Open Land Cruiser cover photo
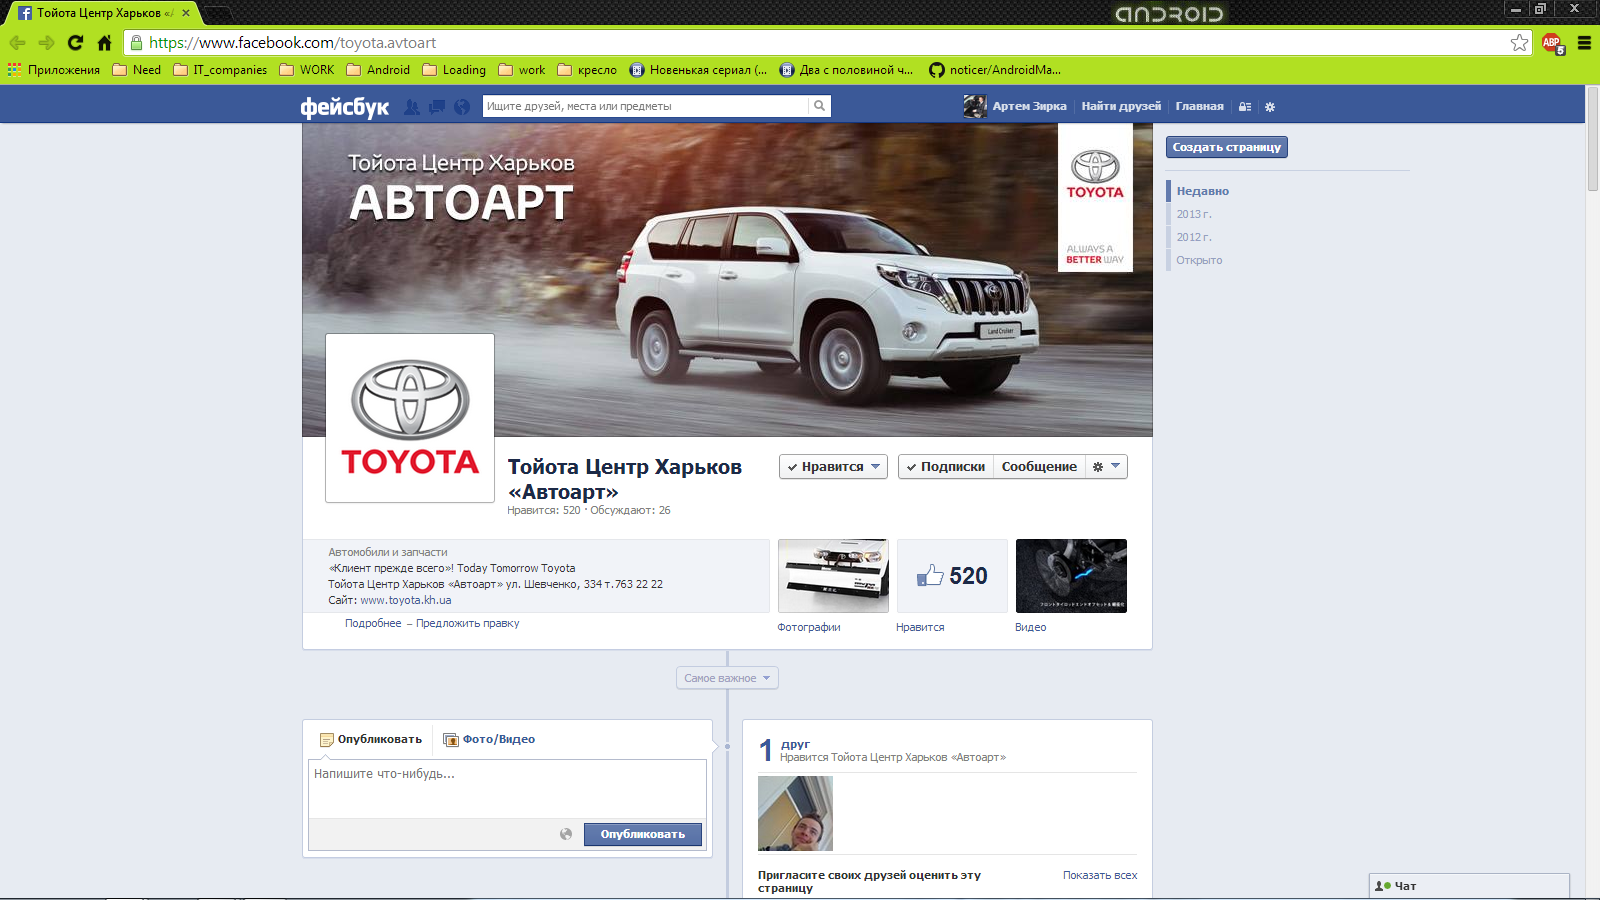 (727, 280)
